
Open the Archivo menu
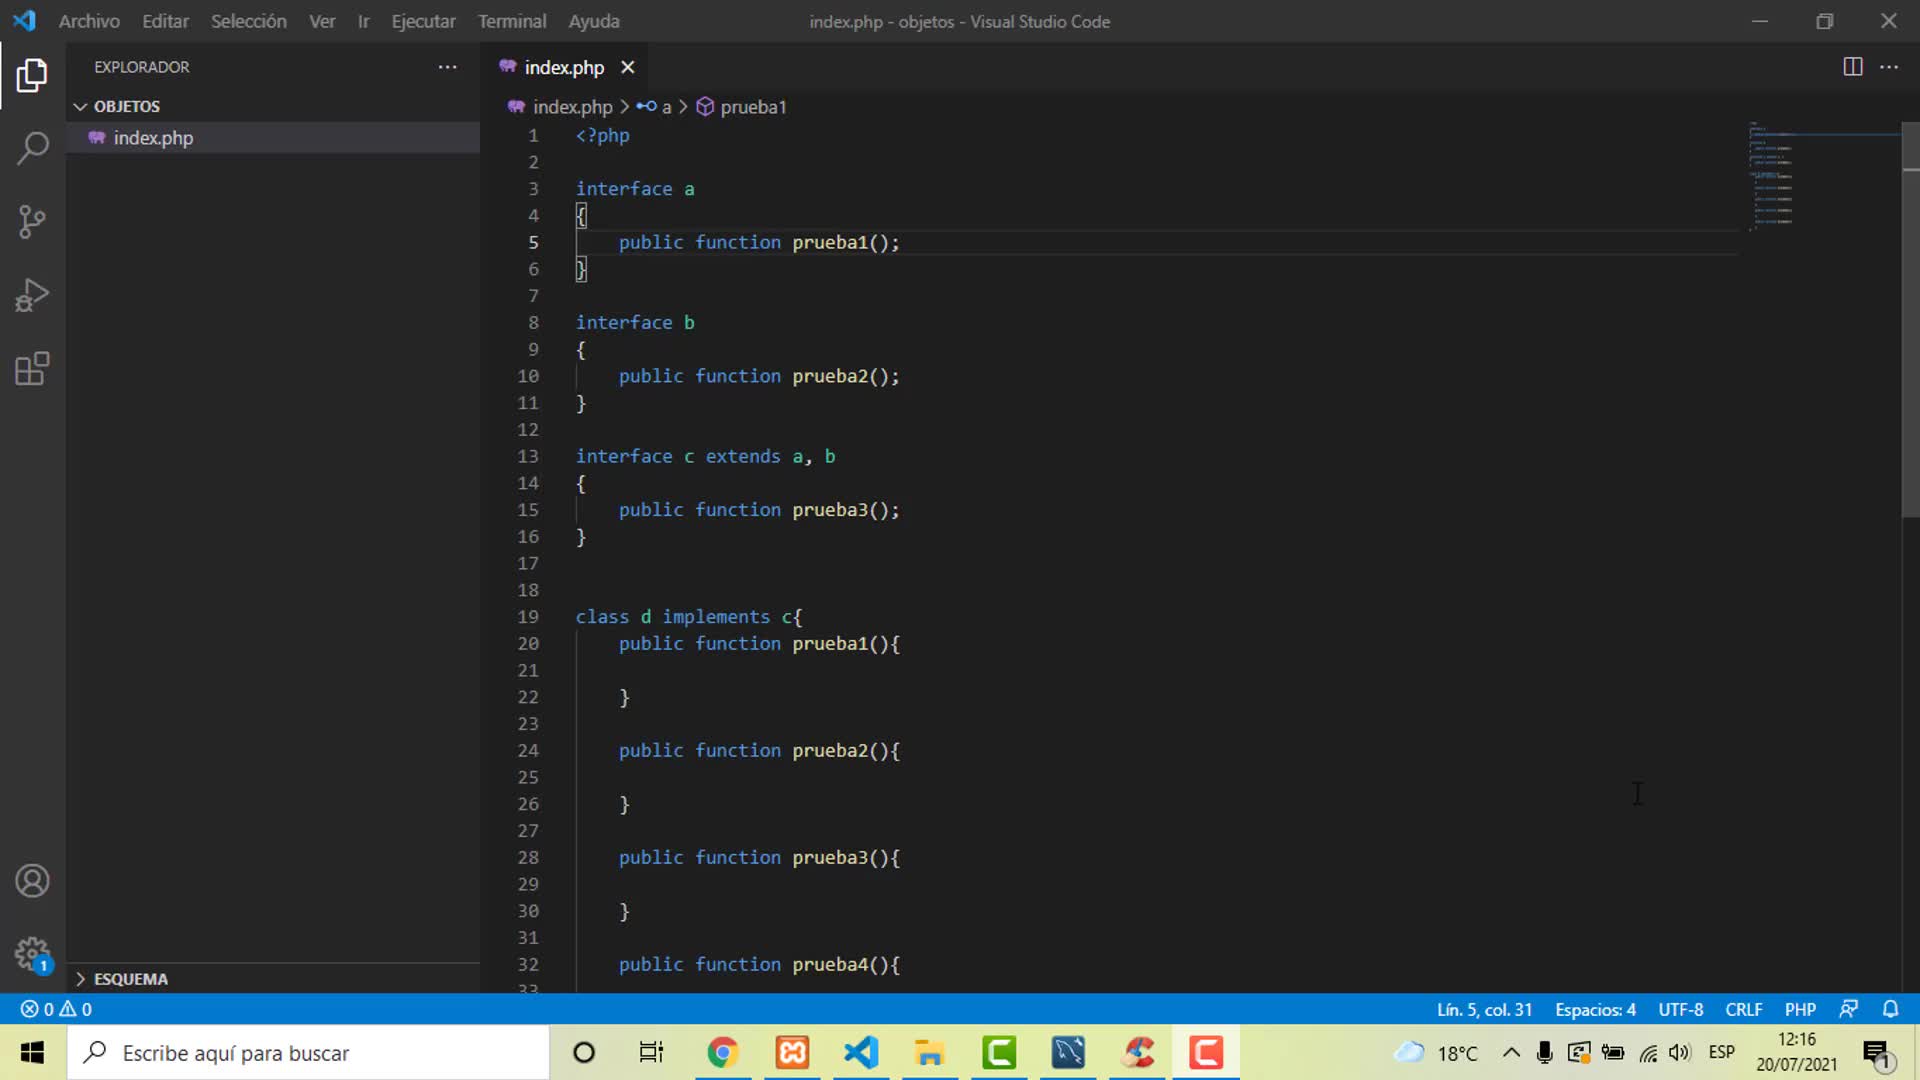tap(89, 21)
